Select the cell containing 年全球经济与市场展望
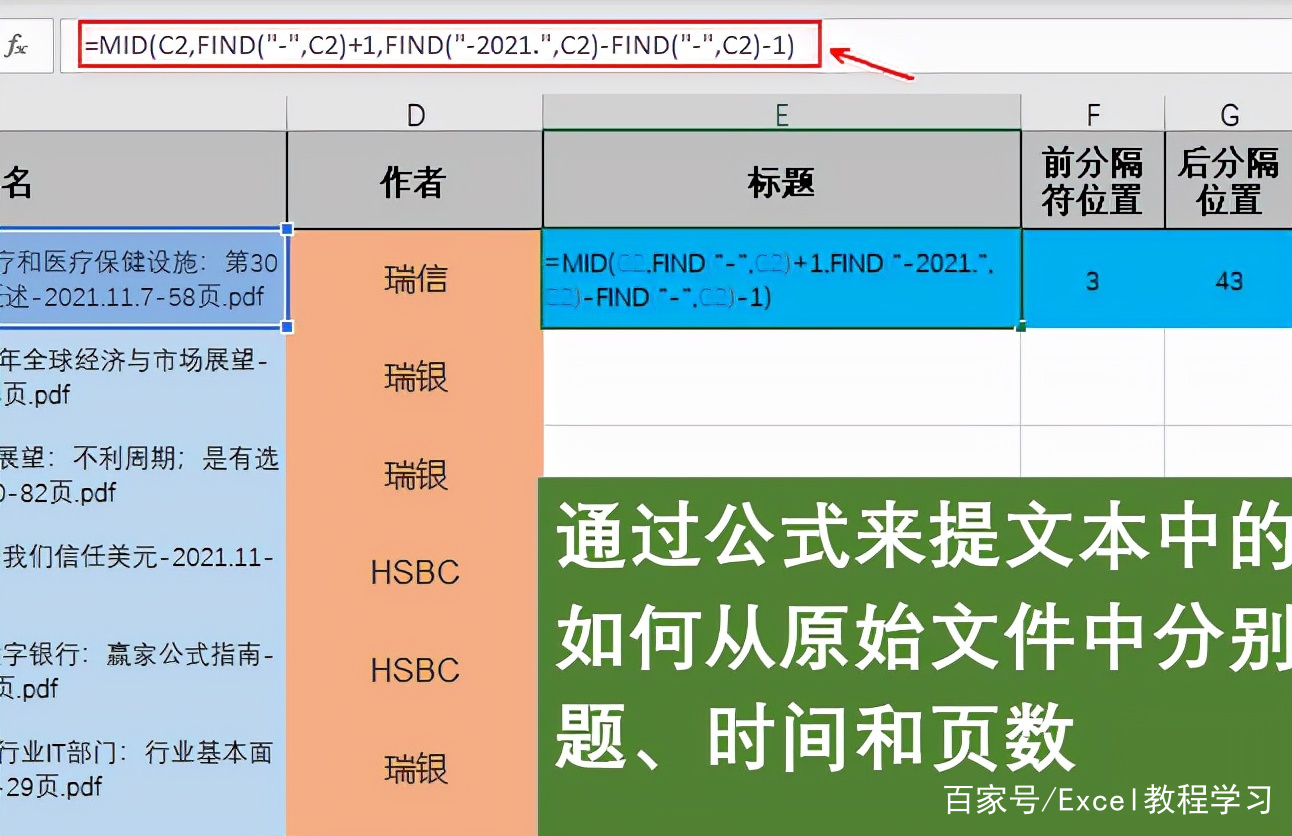This screenshot has width=1292, height=836. tap(143, 377)
